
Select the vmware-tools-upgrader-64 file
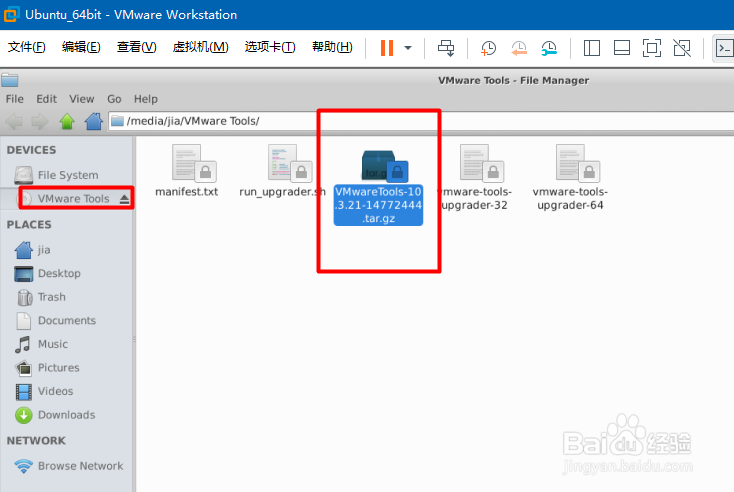(x=570, y=178)
